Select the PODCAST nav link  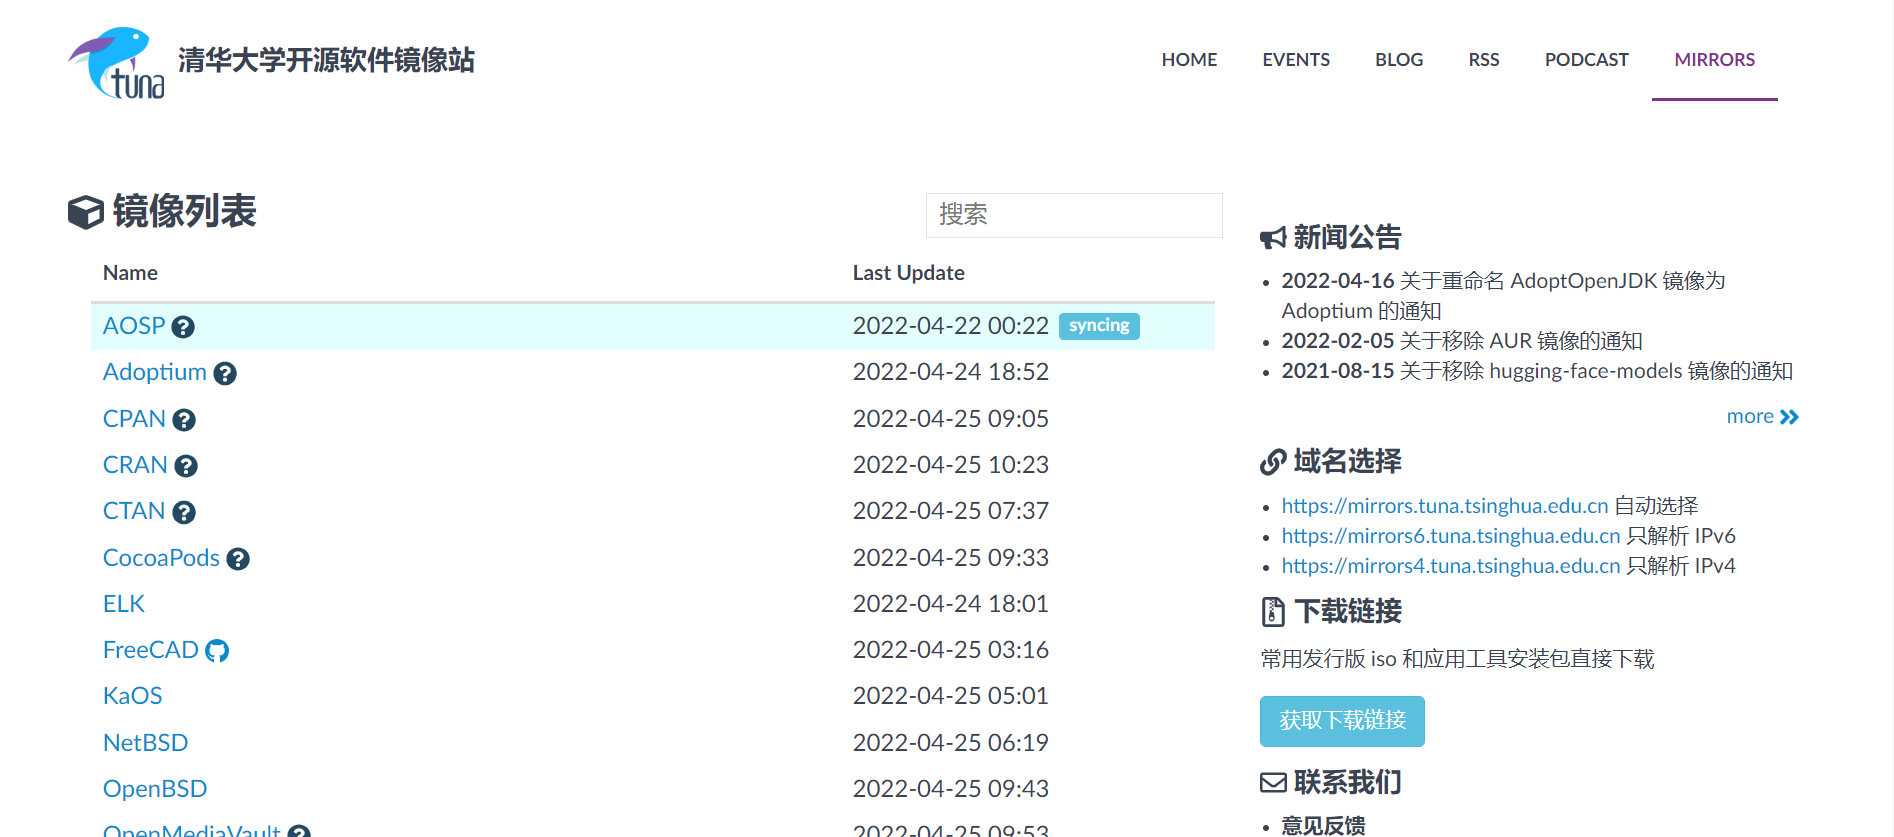1586,60
